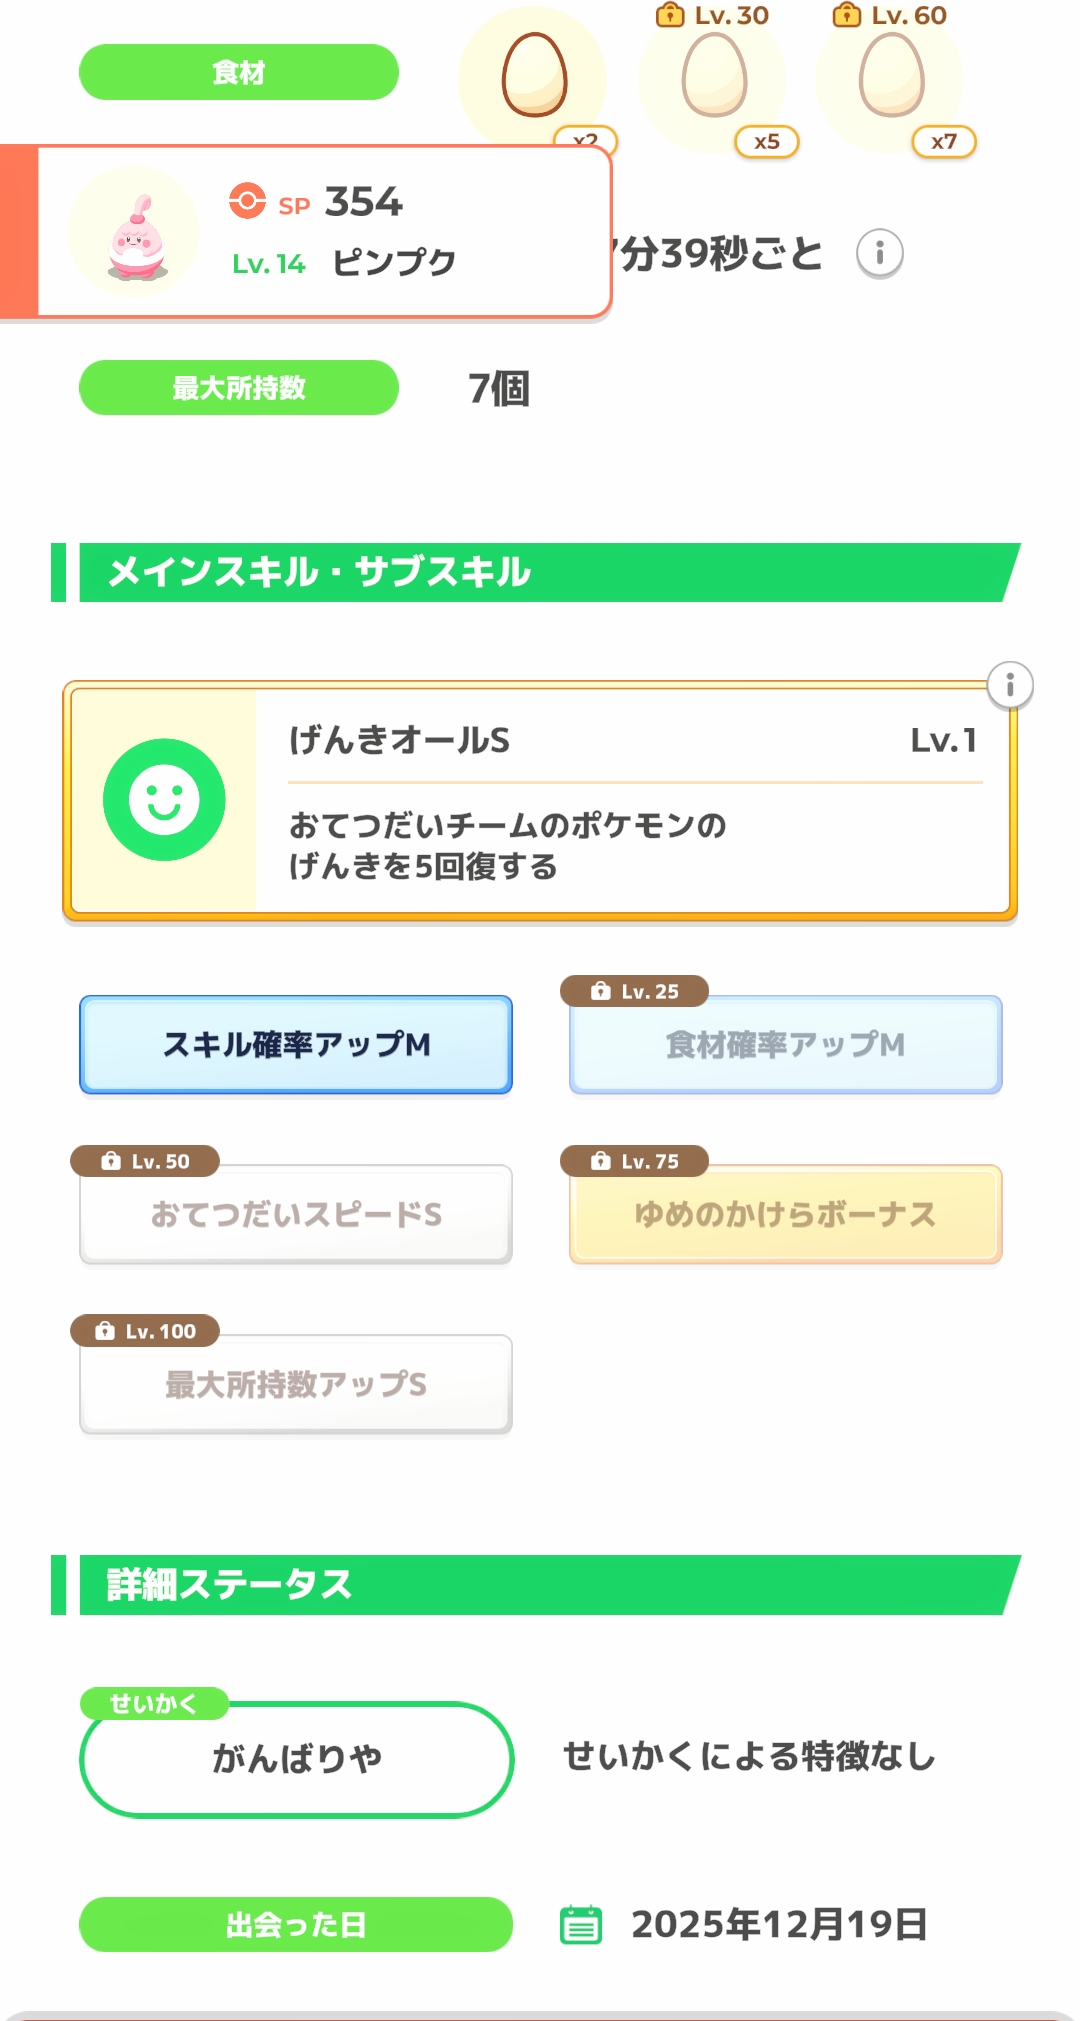Screen dimensions: 1080x2021
Task: Select the first egg ingredient x2
Action: 534,75
